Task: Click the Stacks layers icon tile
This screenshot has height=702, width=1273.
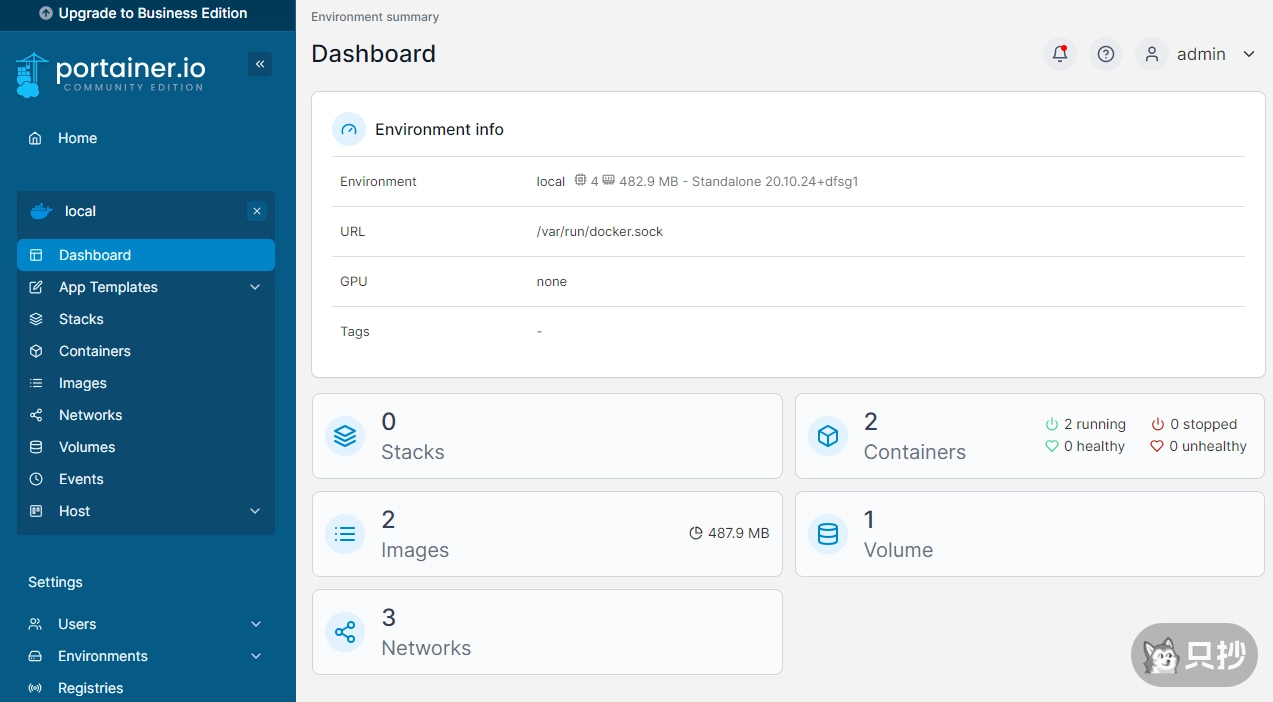Action: pos(346,436)
